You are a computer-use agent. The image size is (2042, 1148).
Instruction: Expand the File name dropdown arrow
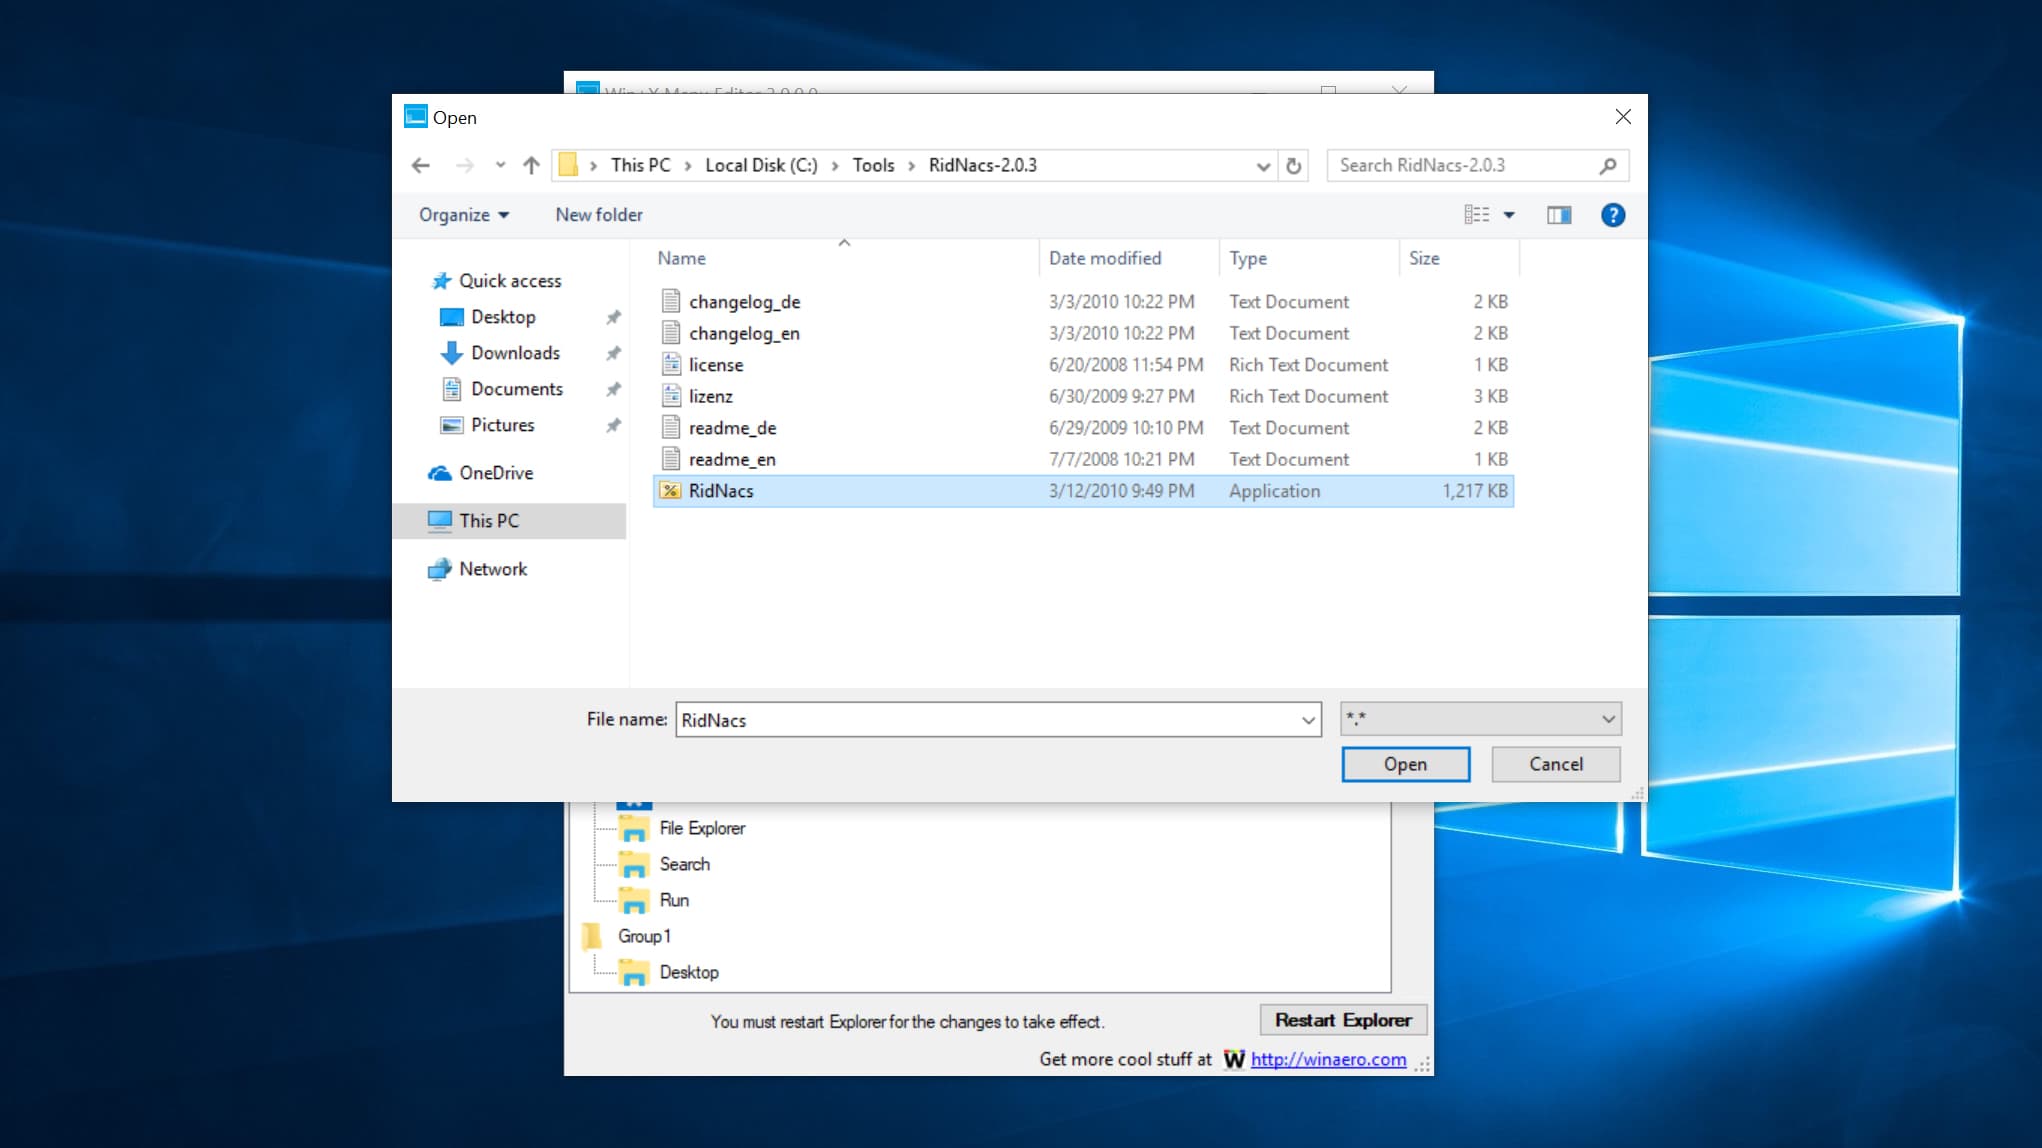(1308, 720)
